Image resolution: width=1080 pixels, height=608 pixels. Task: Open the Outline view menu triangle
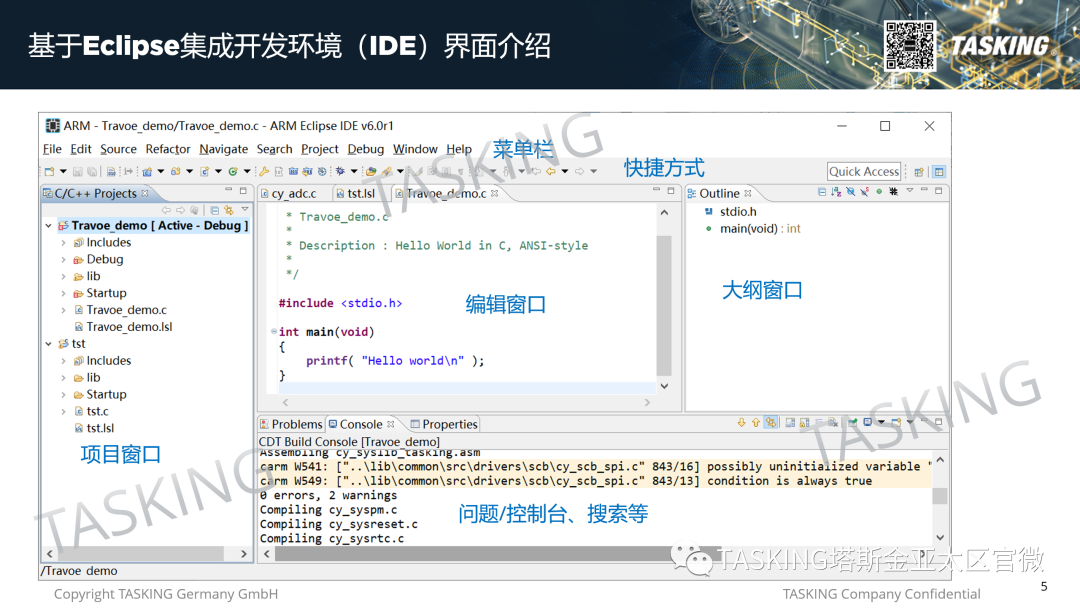click(909, 191)
